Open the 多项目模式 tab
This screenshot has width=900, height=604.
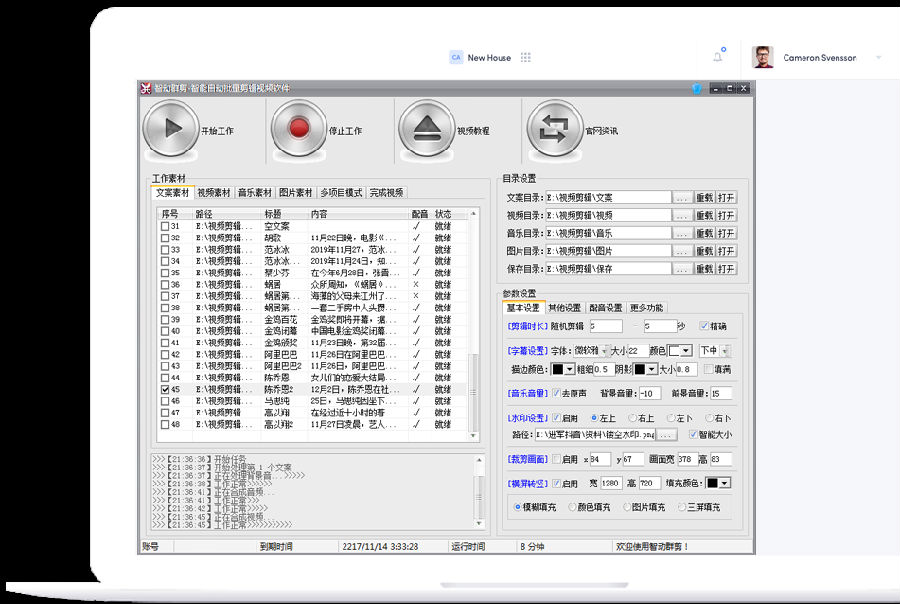pos(341,193)
